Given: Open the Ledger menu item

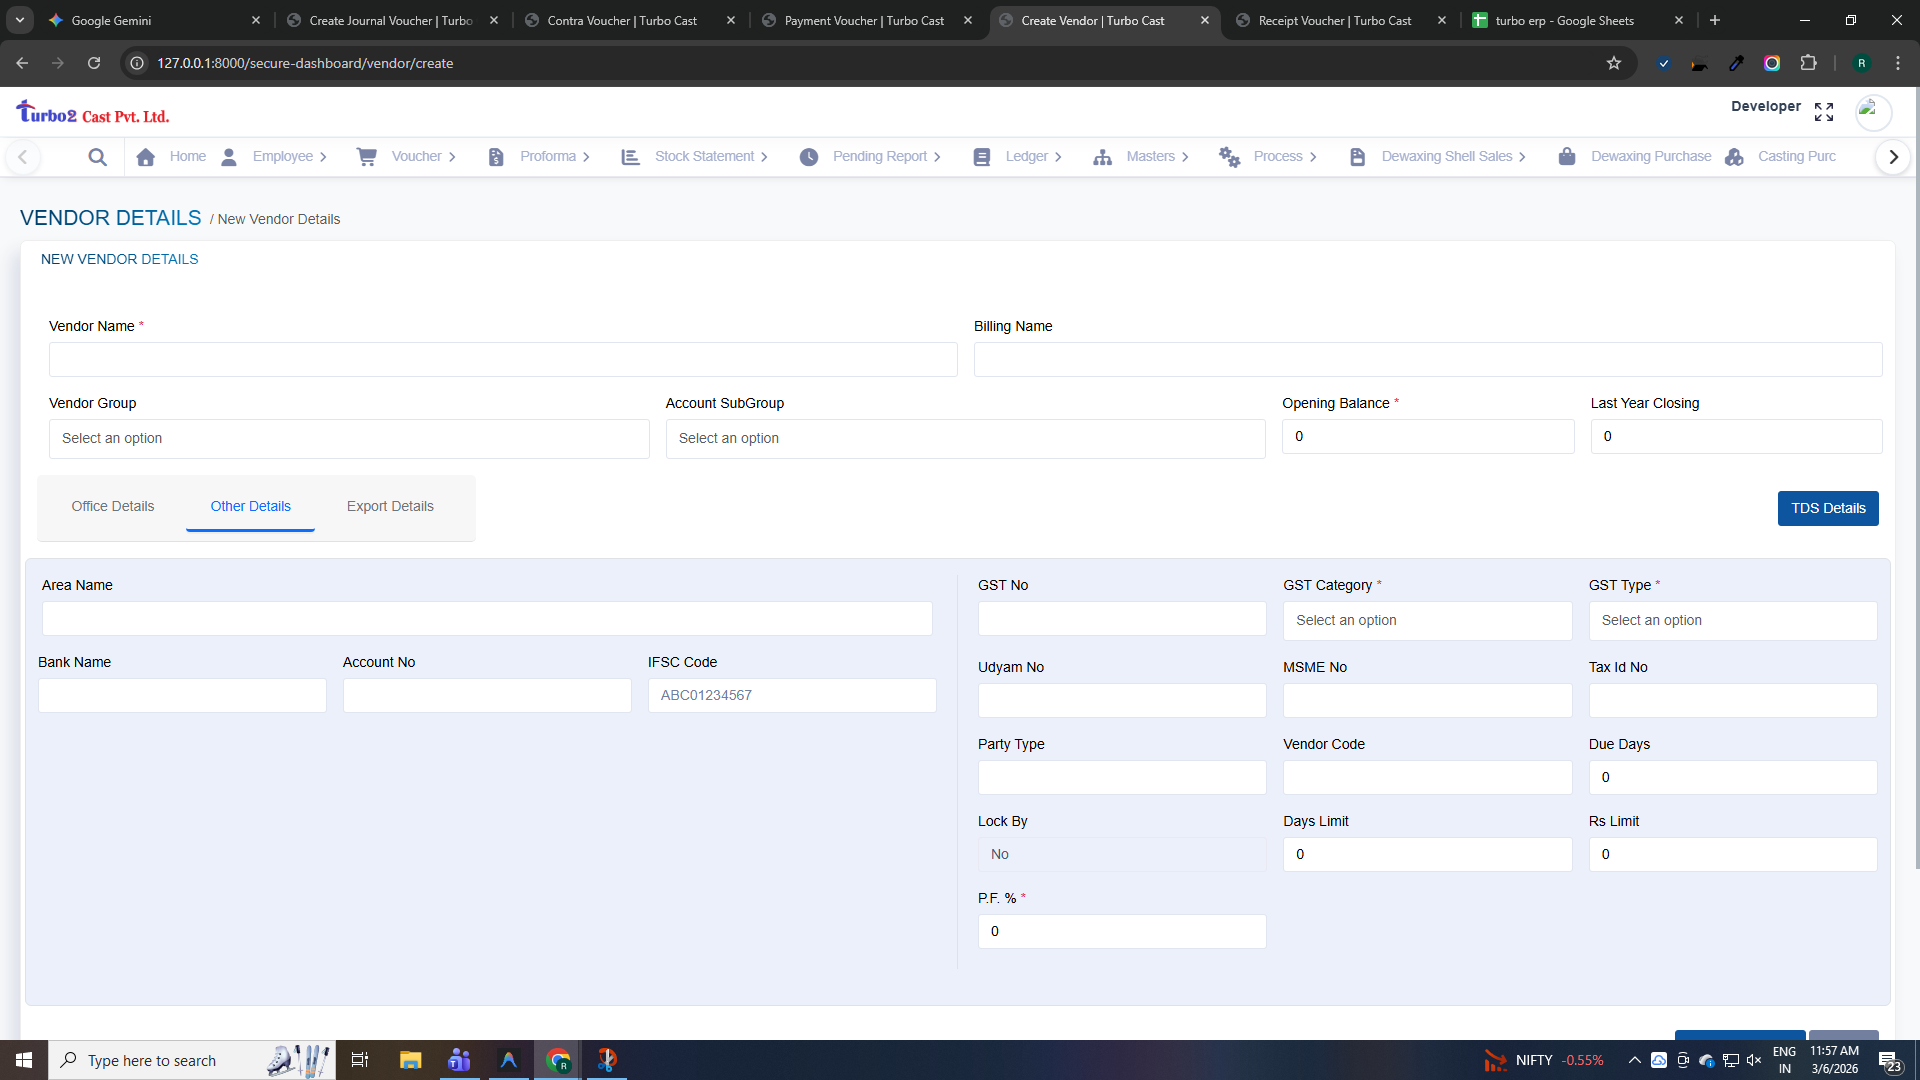Looking at the screenshot, I should pos(1026,157).
